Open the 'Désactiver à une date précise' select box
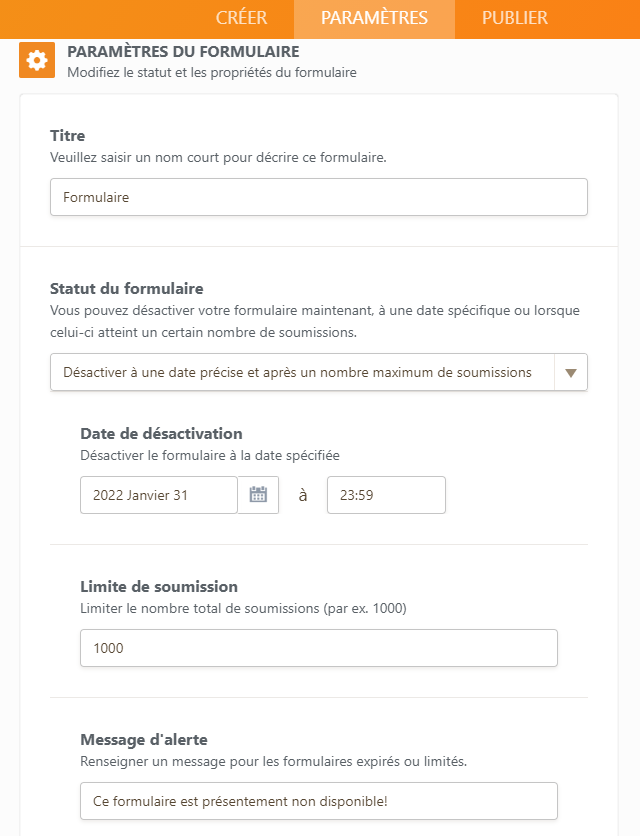 click(x=300, y=372)
